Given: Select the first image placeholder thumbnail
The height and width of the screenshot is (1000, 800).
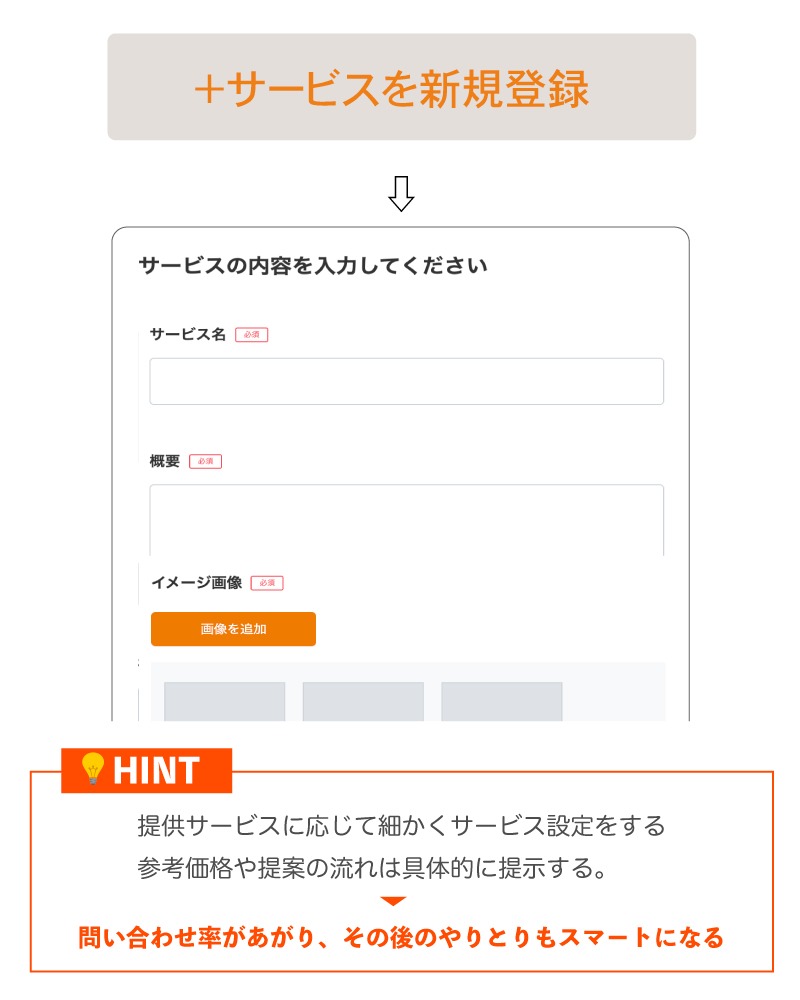Looking at the screenshot, I should [225, 701].
